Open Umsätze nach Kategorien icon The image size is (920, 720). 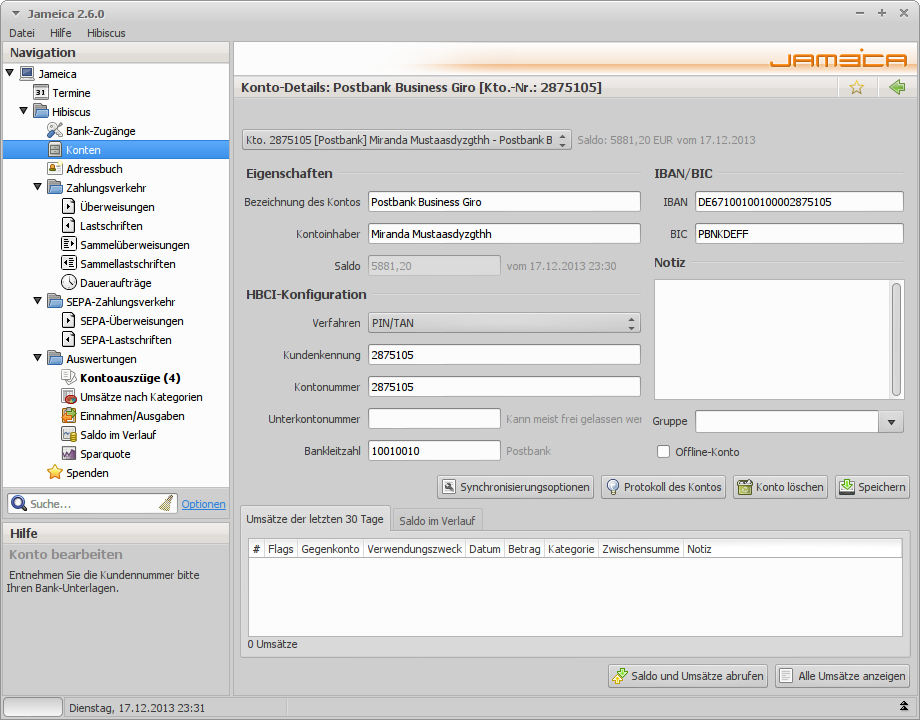[x=69, y=397]
